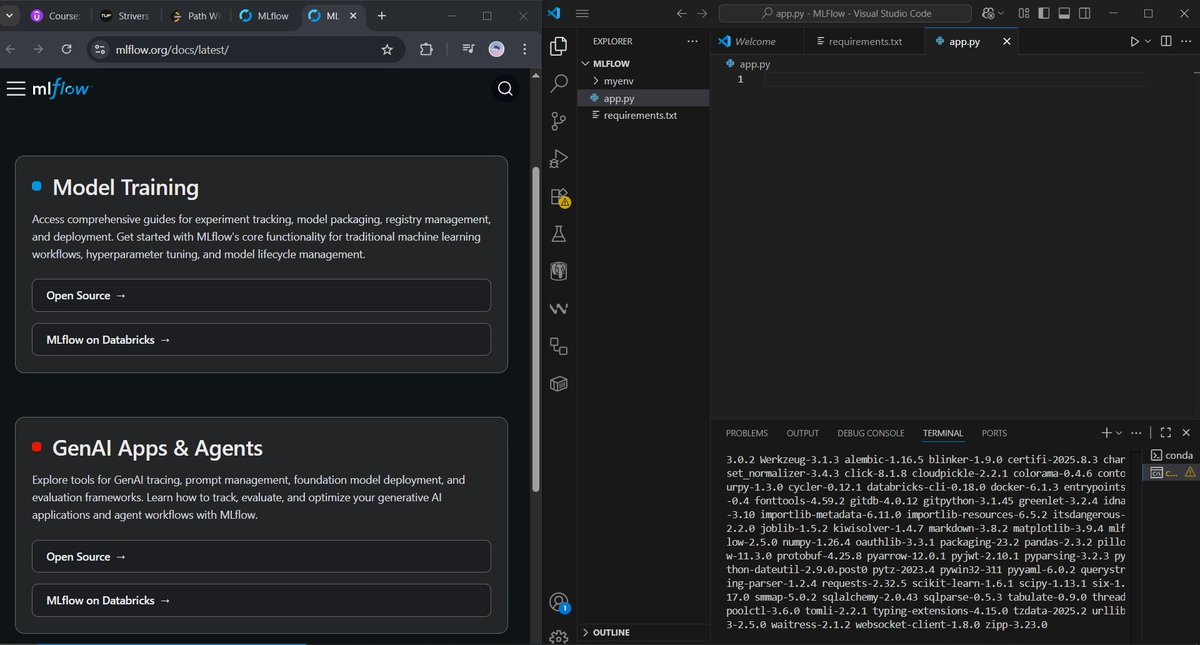Switch to Strivers Chrome tab

coord(125,16)
